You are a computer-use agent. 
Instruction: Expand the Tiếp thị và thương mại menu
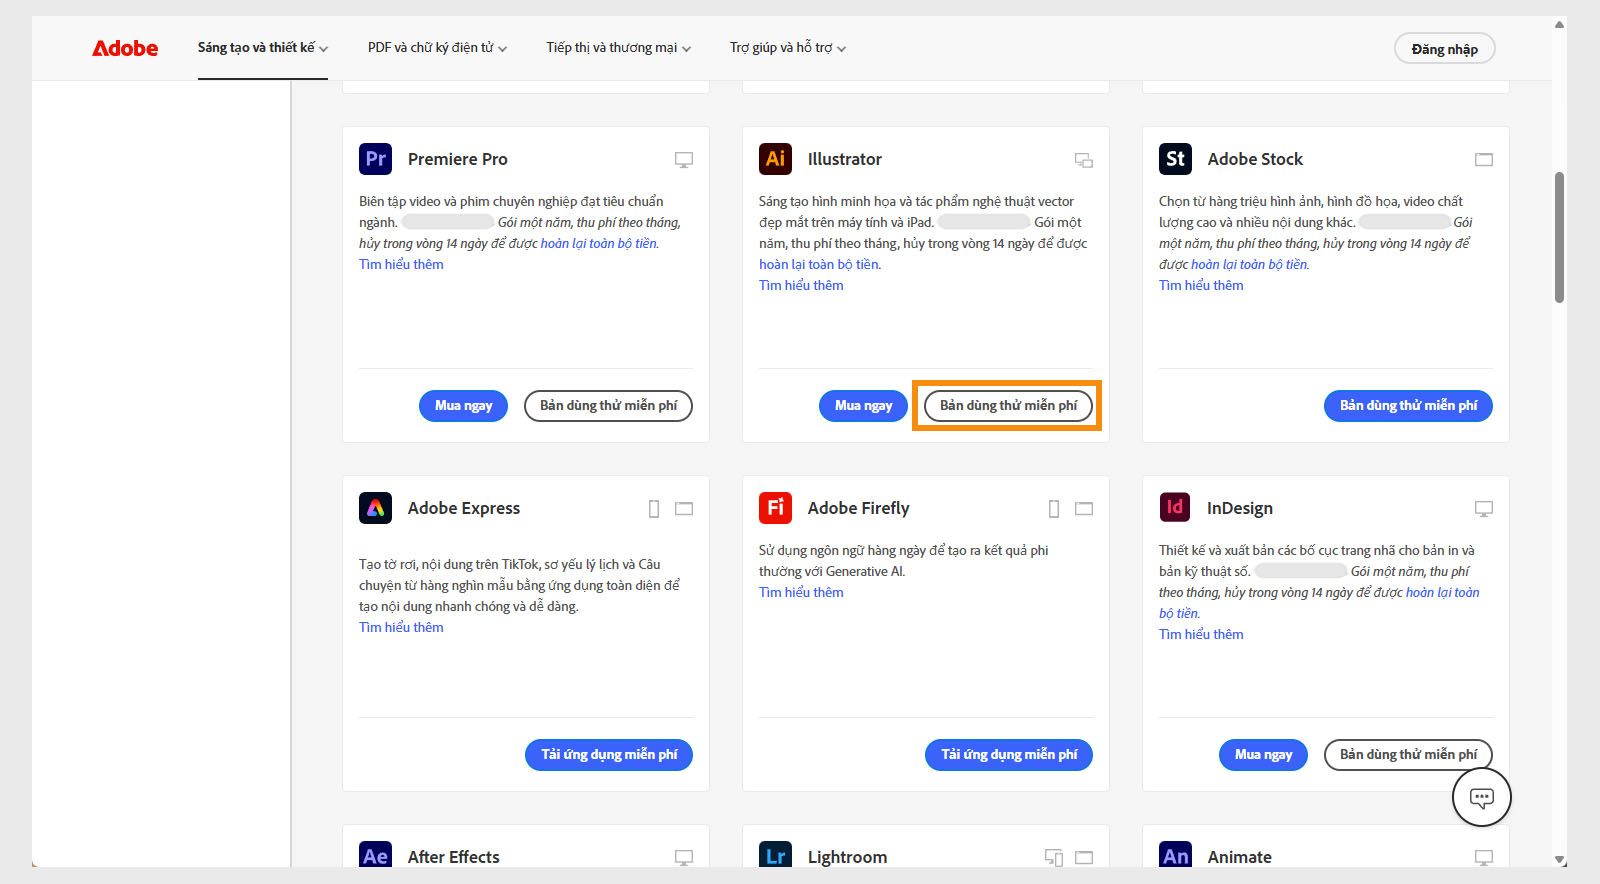[618, 48]
